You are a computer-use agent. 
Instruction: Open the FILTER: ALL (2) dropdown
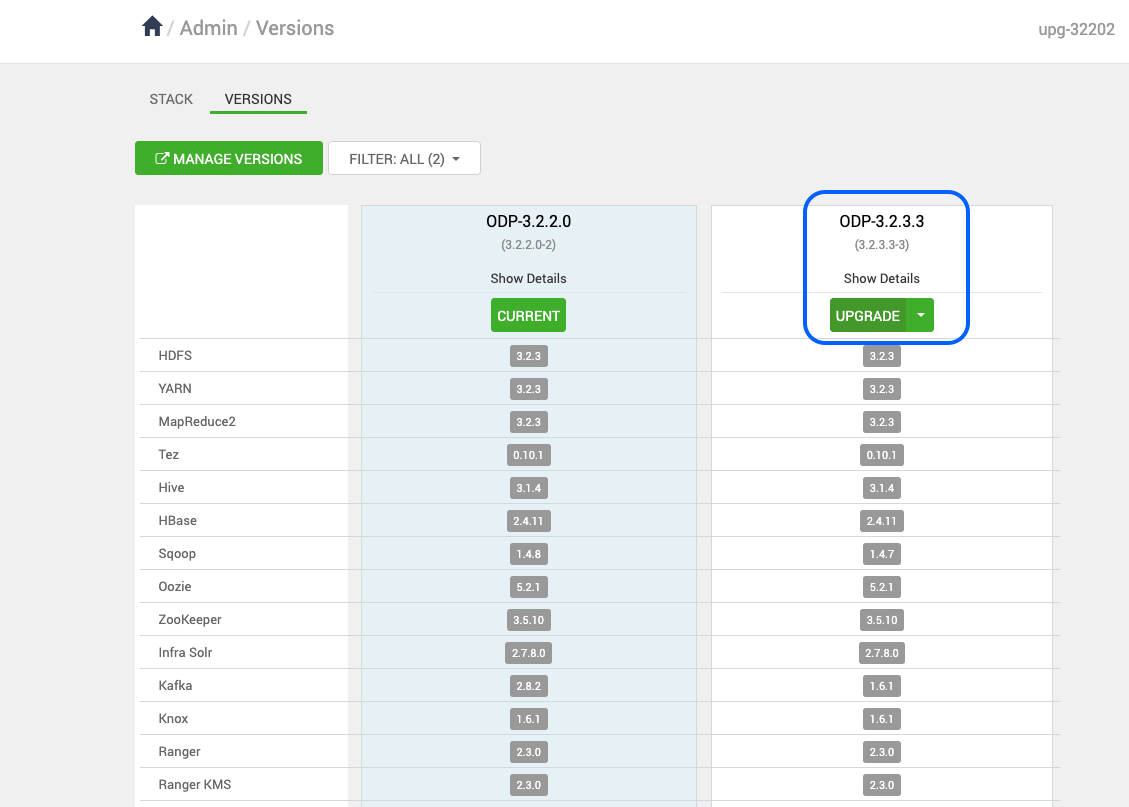click(x=404, y=158)
